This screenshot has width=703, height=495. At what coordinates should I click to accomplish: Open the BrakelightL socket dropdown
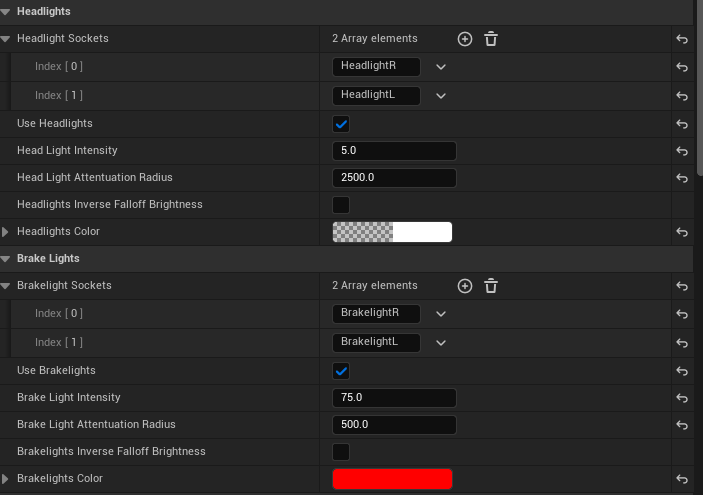[x=440, y=342]
